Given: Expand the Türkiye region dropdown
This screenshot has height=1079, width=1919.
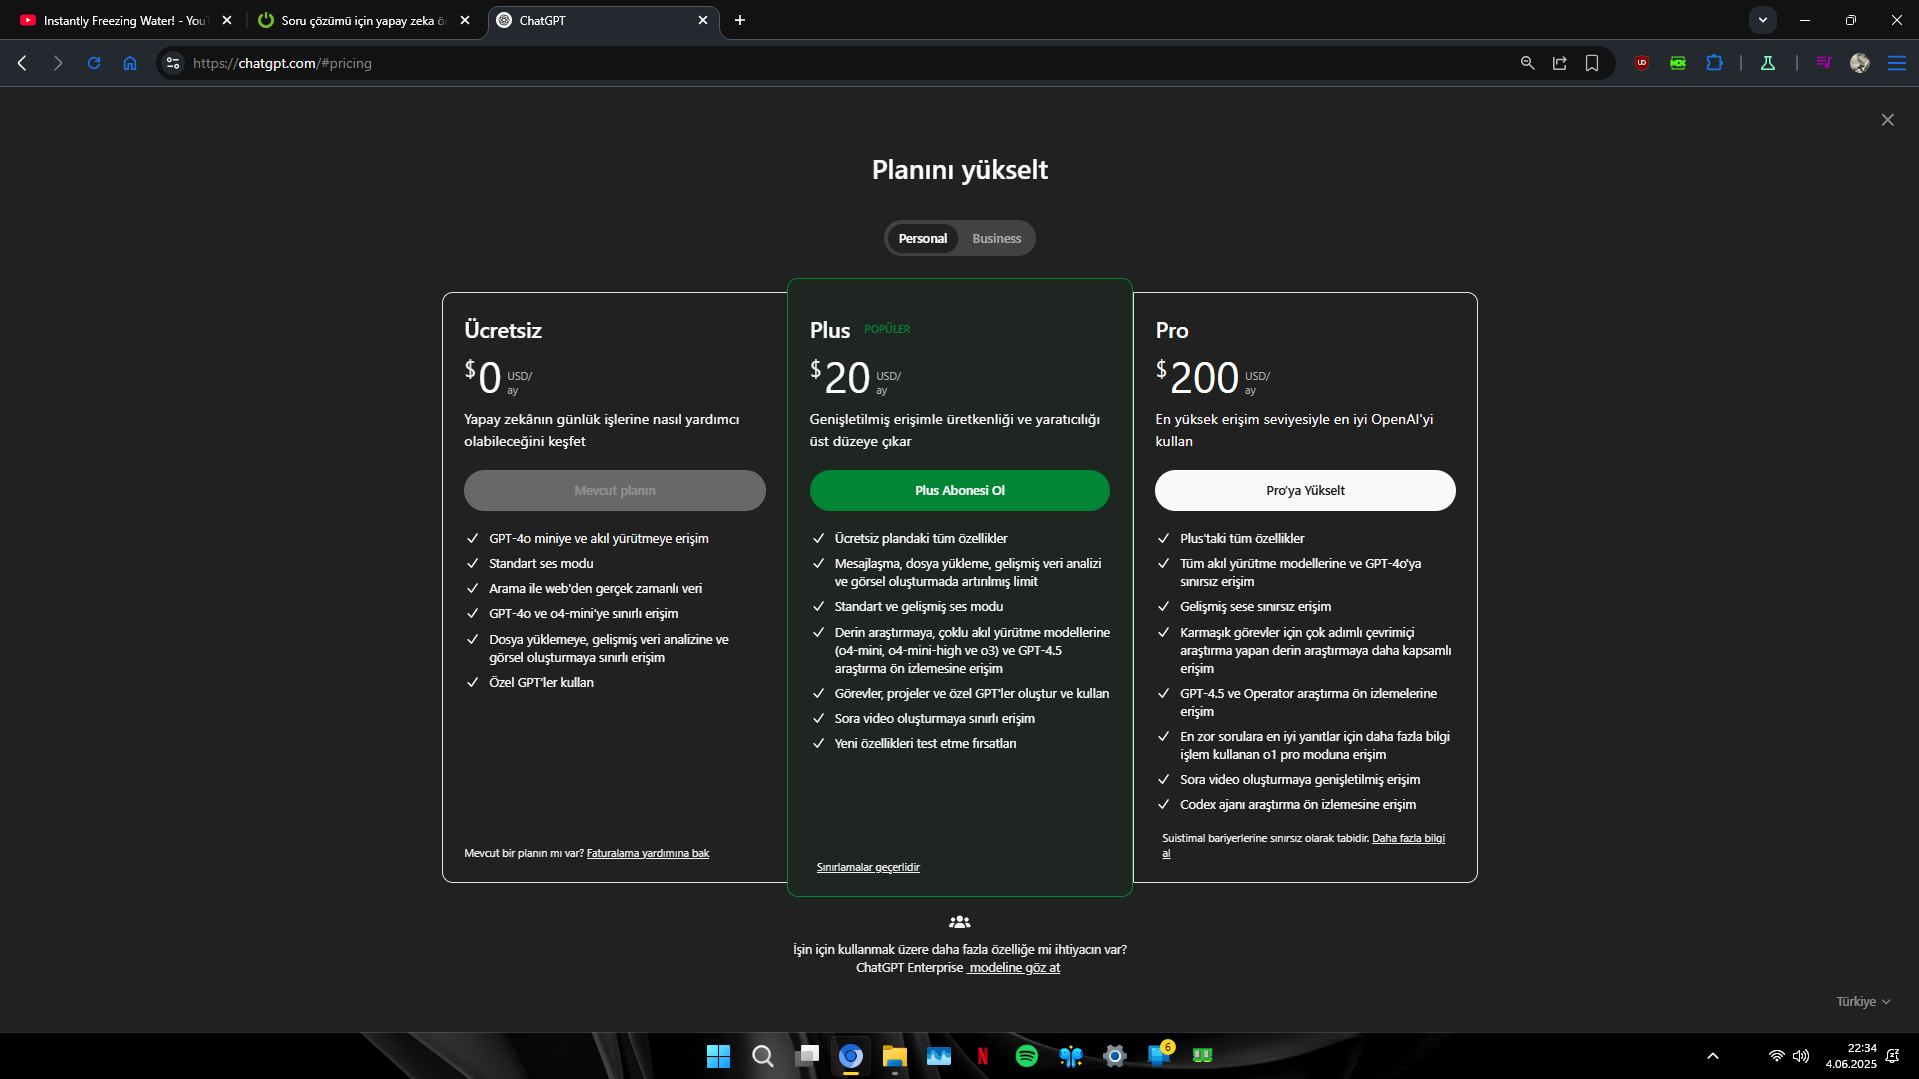Looking at the screenshot, I should (1863, 1002).
